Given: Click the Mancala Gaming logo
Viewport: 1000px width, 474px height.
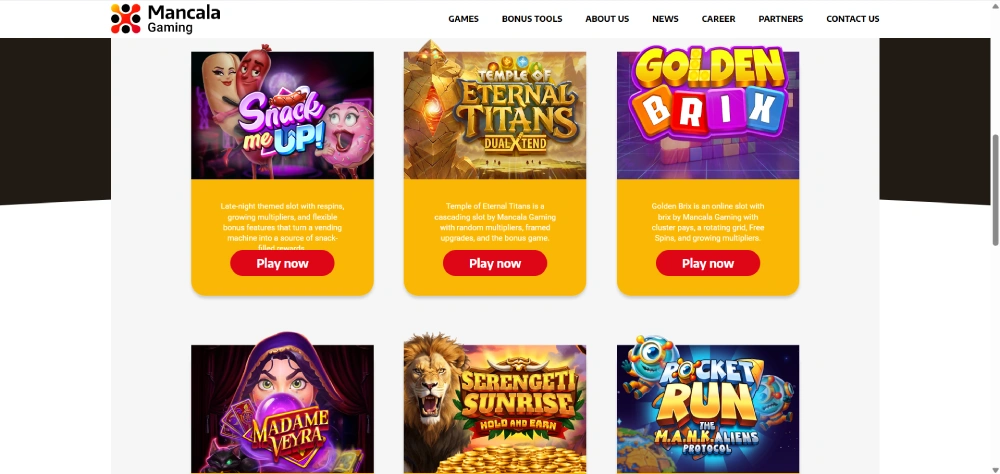Looking at the screenshot, I should point(165,19).
